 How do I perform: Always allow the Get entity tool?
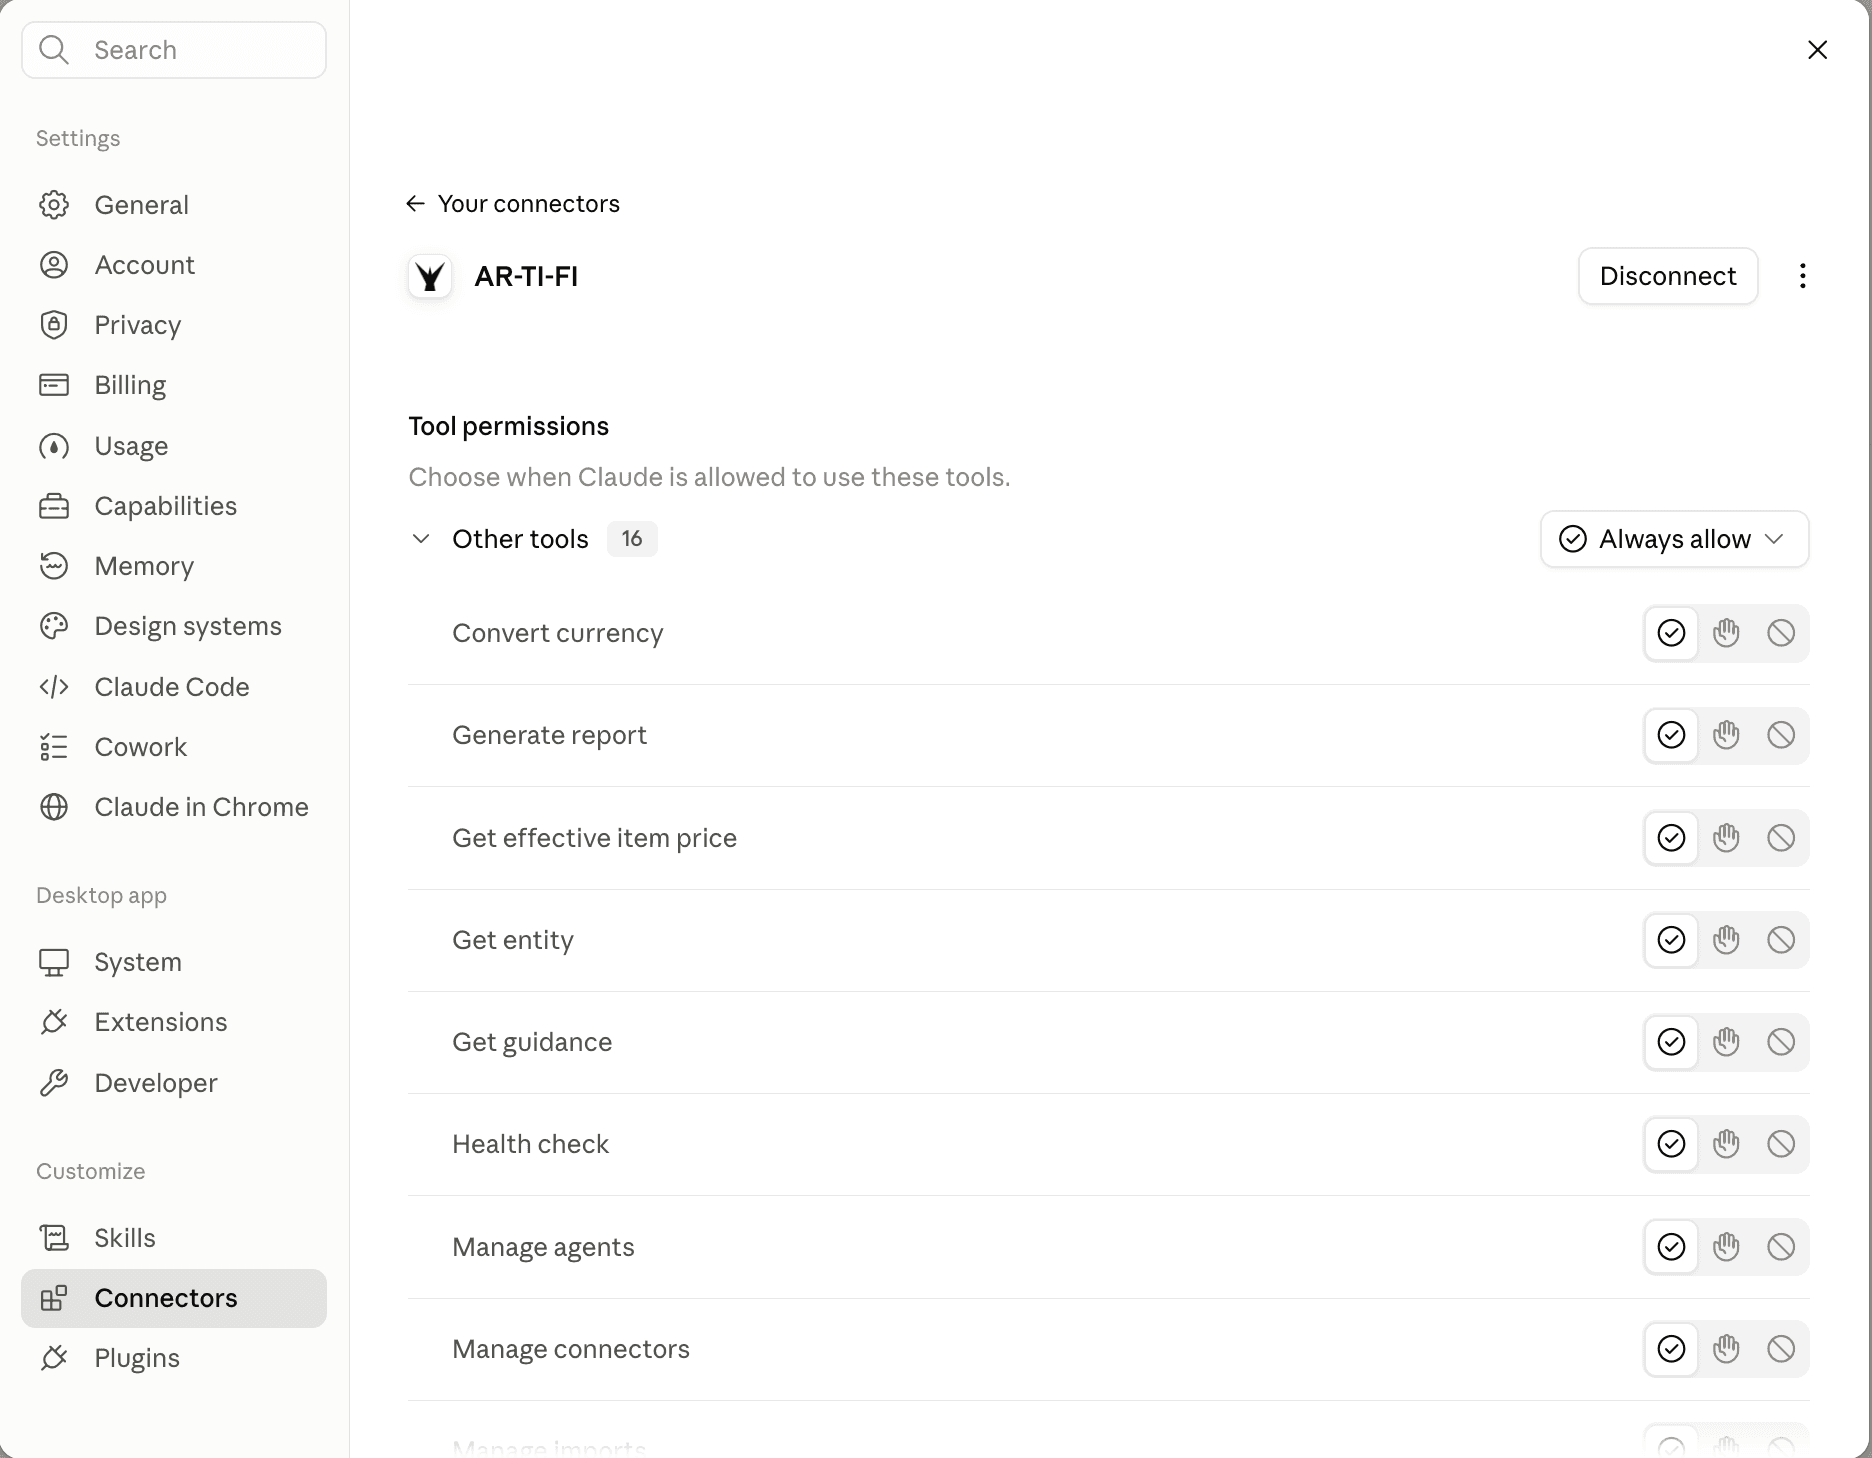[x=1671, y=940]
